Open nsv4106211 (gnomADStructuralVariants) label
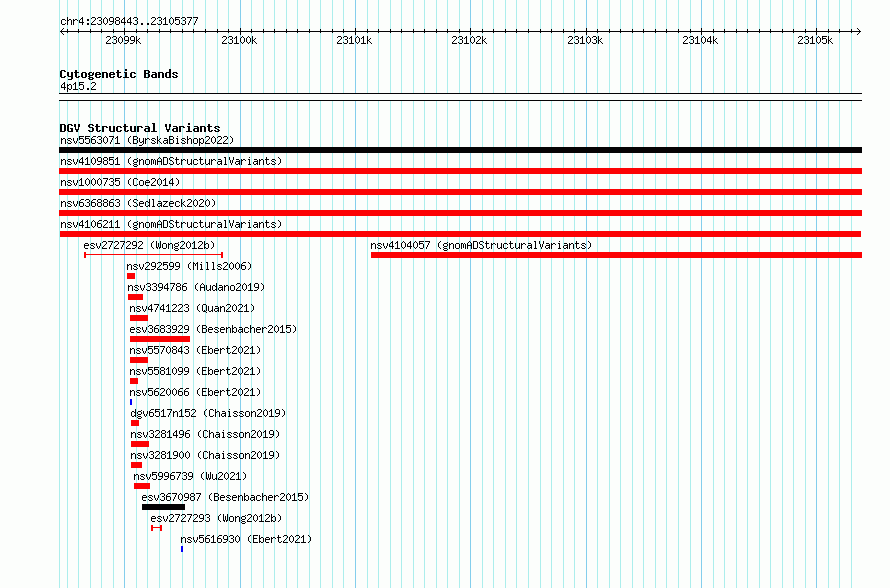 (x=171, y=224)
